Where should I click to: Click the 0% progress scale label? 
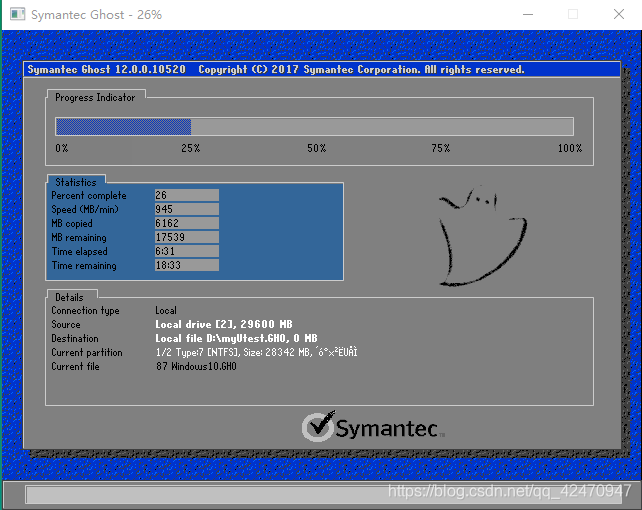pyautogui.click(x=62, y=148)
